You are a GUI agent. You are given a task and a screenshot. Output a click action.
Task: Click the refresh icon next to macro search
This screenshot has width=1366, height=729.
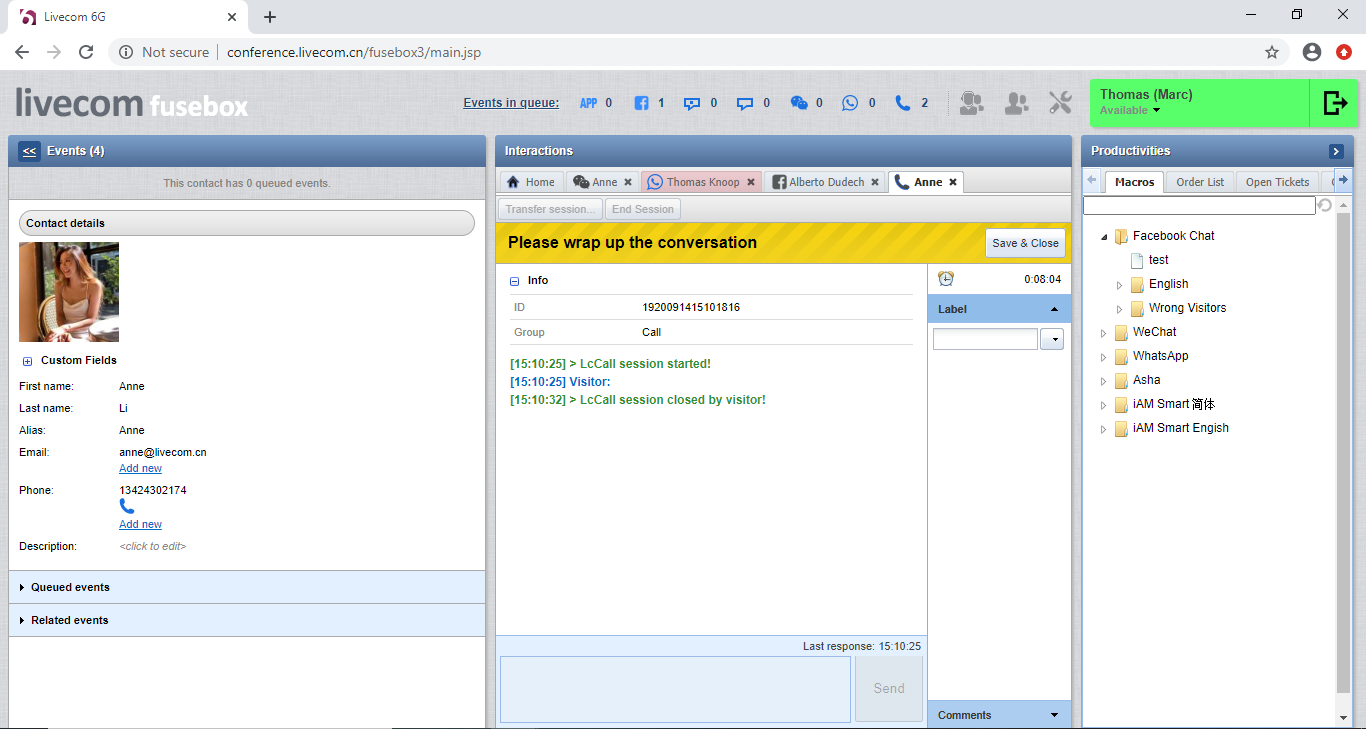click(1325, 205)
